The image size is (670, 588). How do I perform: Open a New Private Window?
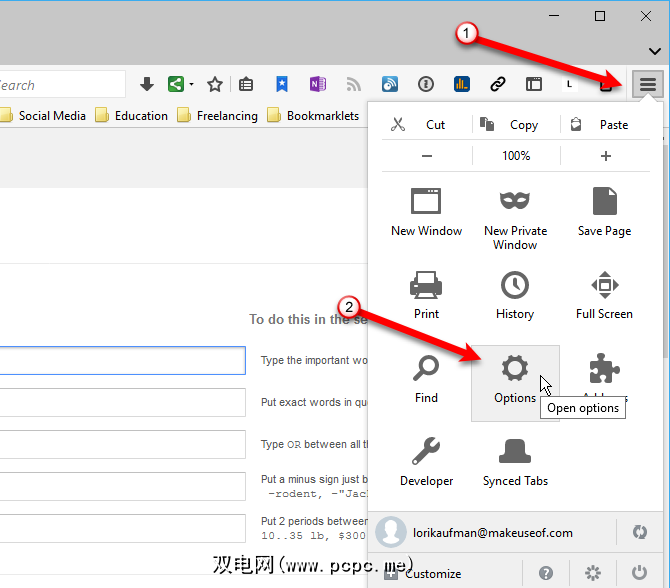pos(515,218)
